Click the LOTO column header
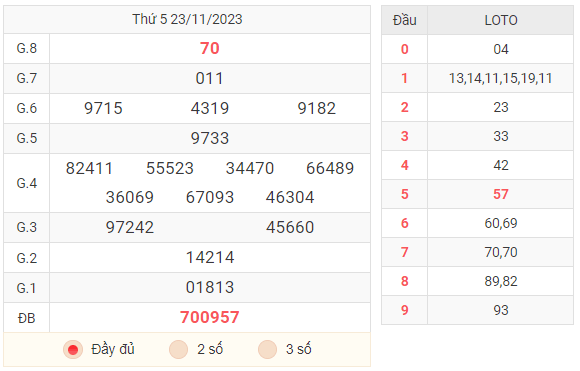Viewport: 580px width, 371px height. point(501,20)
